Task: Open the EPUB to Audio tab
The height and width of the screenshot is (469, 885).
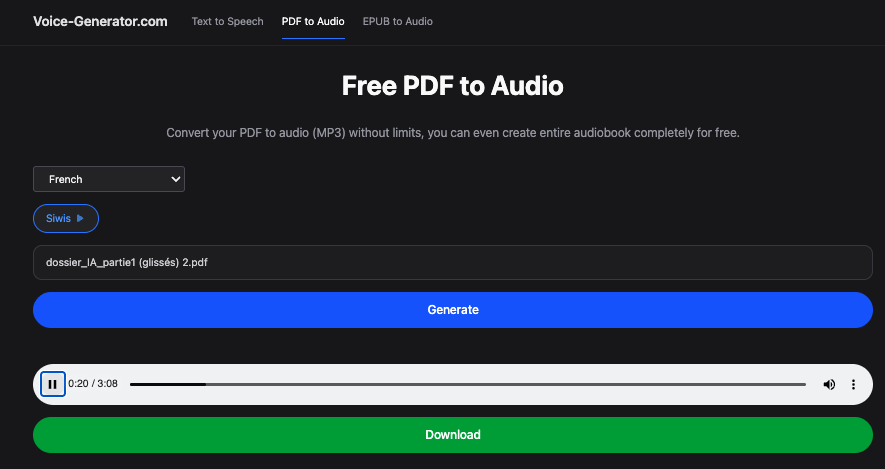Action: point(398,21)
